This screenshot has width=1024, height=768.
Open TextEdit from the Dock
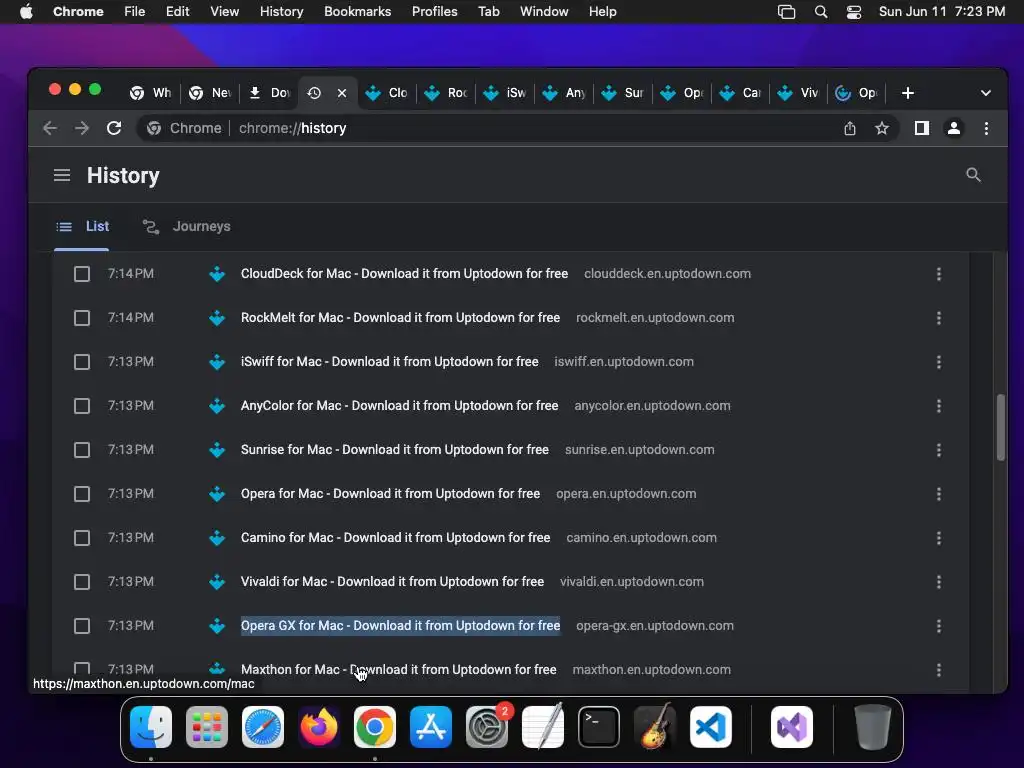543,727
